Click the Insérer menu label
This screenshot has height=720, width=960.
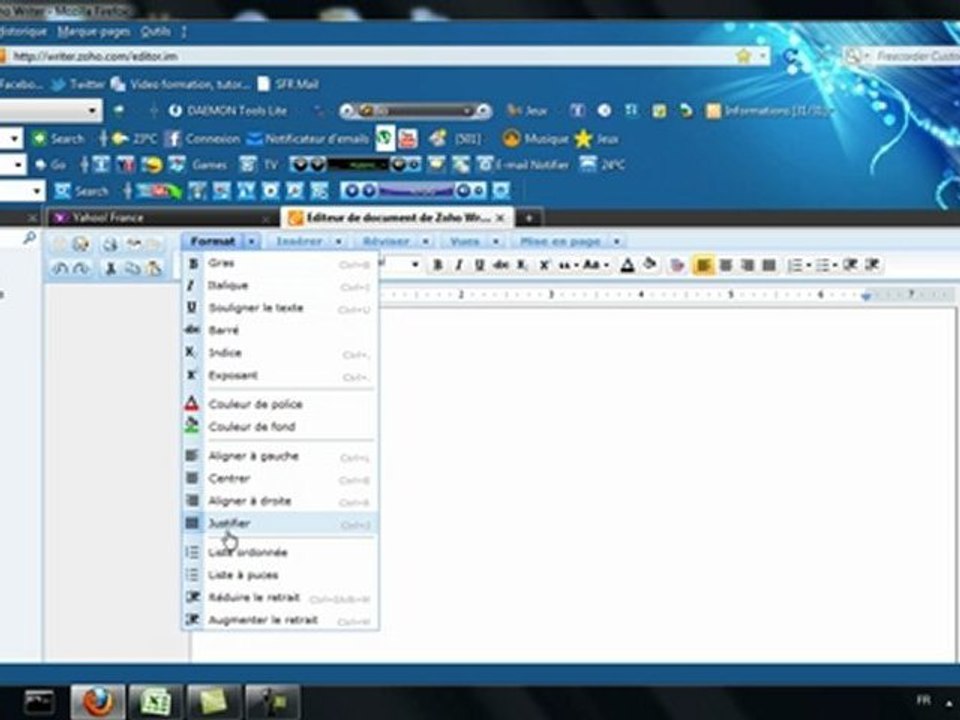(299, 242)
